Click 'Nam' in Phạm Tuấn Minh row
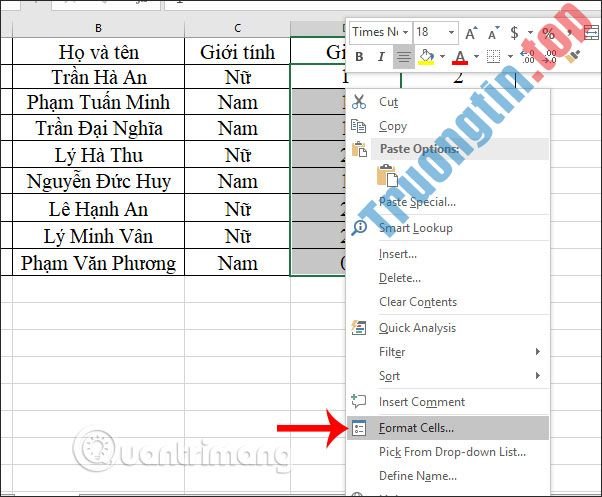The height and width of the screenshot is (497, 602). click(x=237, y=102)
